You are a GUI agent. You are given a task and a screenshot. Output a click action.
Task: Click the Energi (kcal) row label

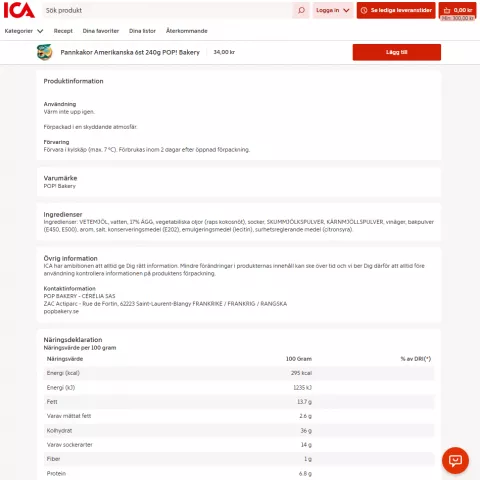tap(63, 373)
